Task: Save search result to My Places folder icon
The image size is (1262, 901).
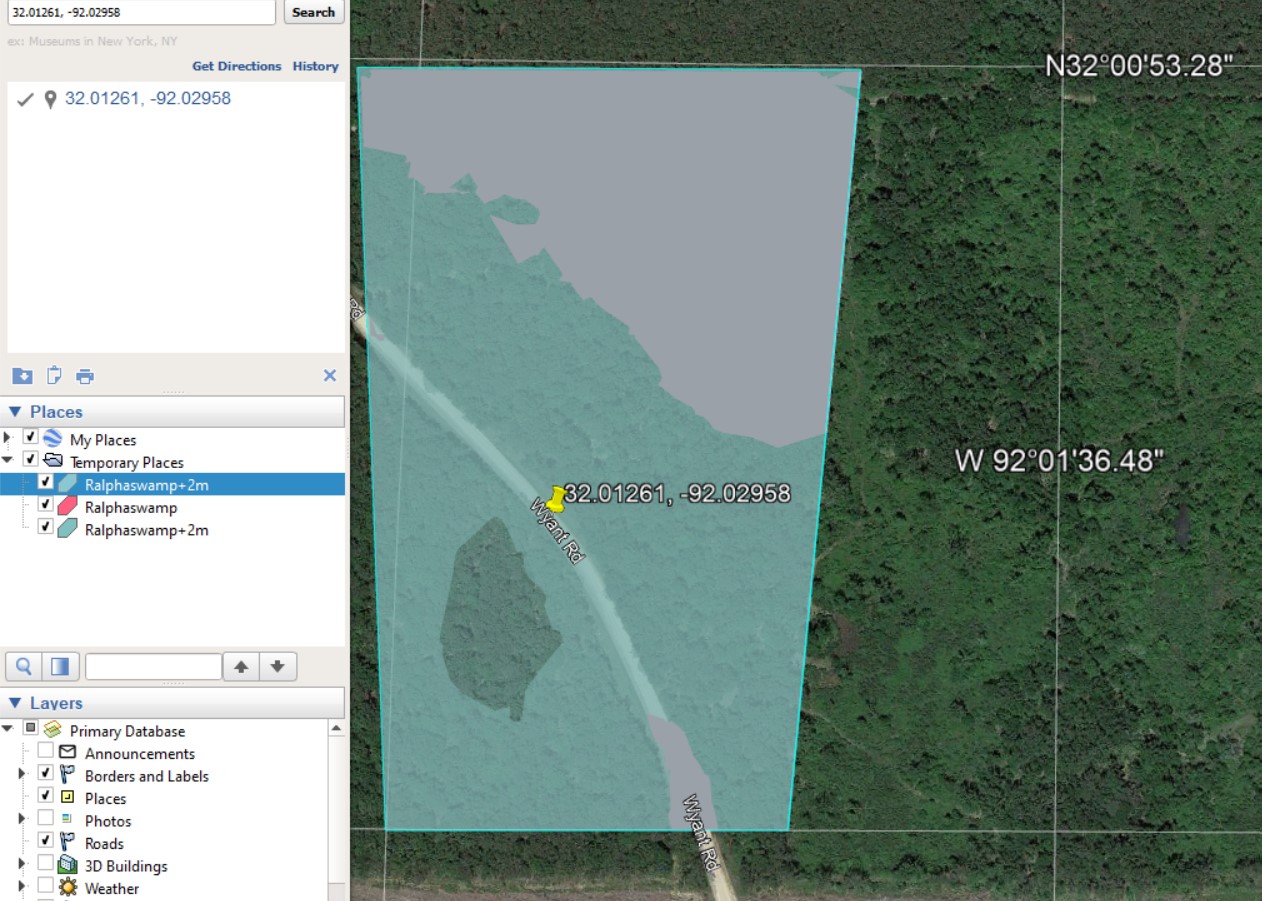Action: [x=22, y=376]
